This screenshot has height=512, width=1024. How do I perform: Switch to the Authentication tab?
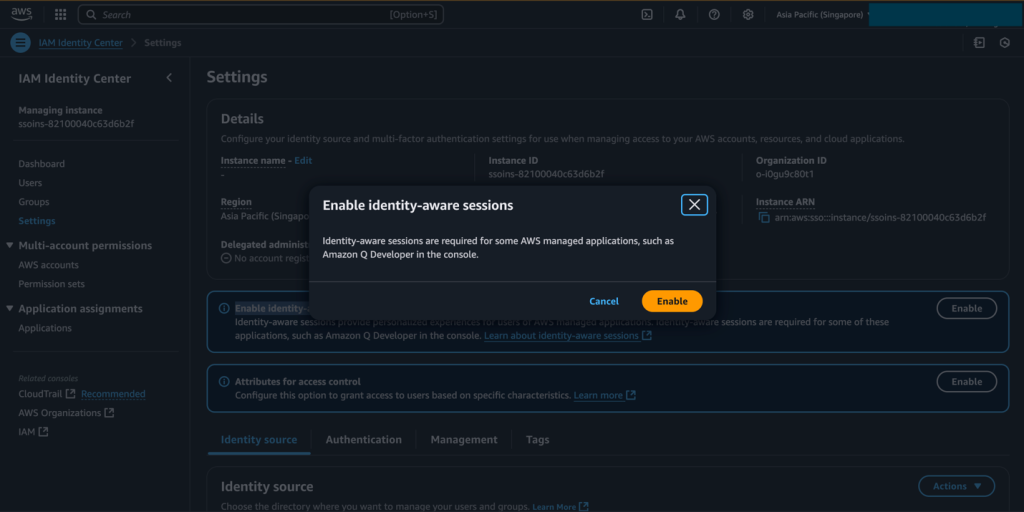(x=364, y=440)
